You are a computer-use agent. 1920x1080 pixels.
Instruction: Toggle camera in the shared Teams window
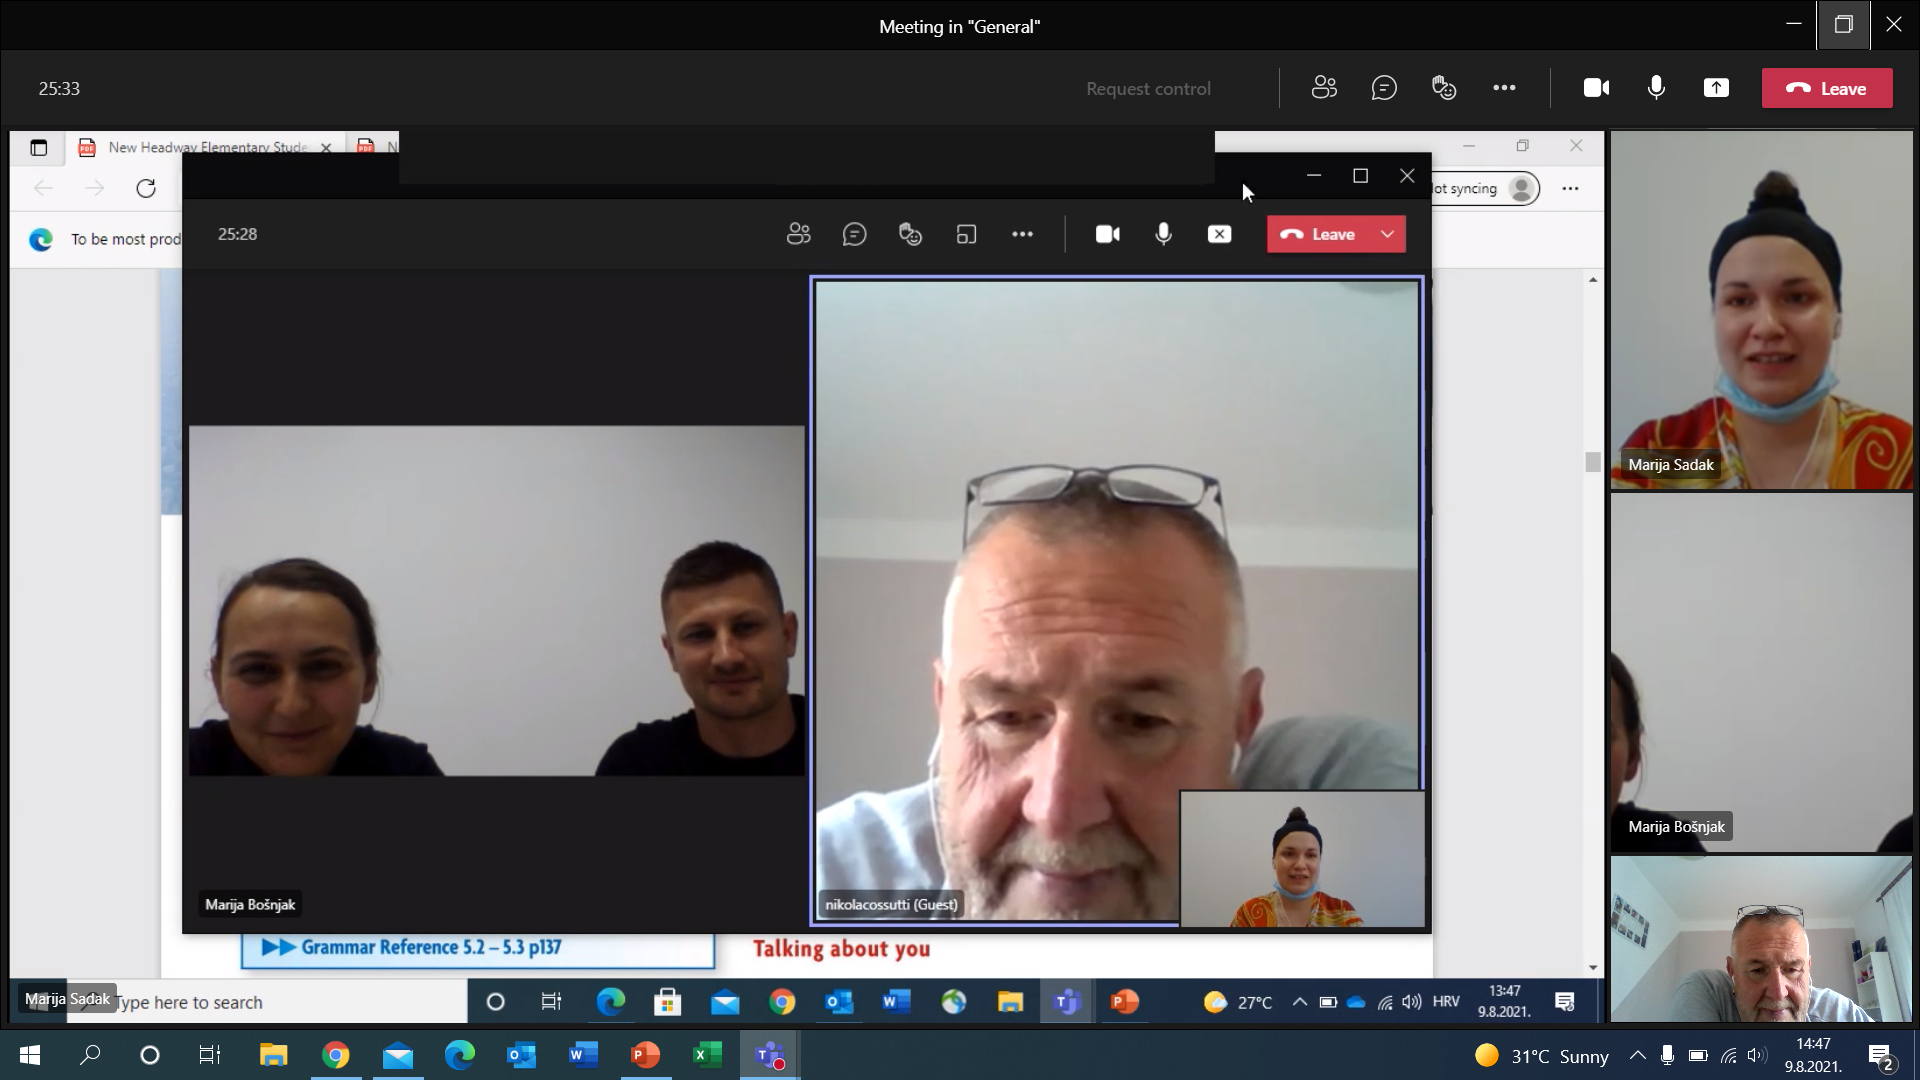[x=1108, y=234]
